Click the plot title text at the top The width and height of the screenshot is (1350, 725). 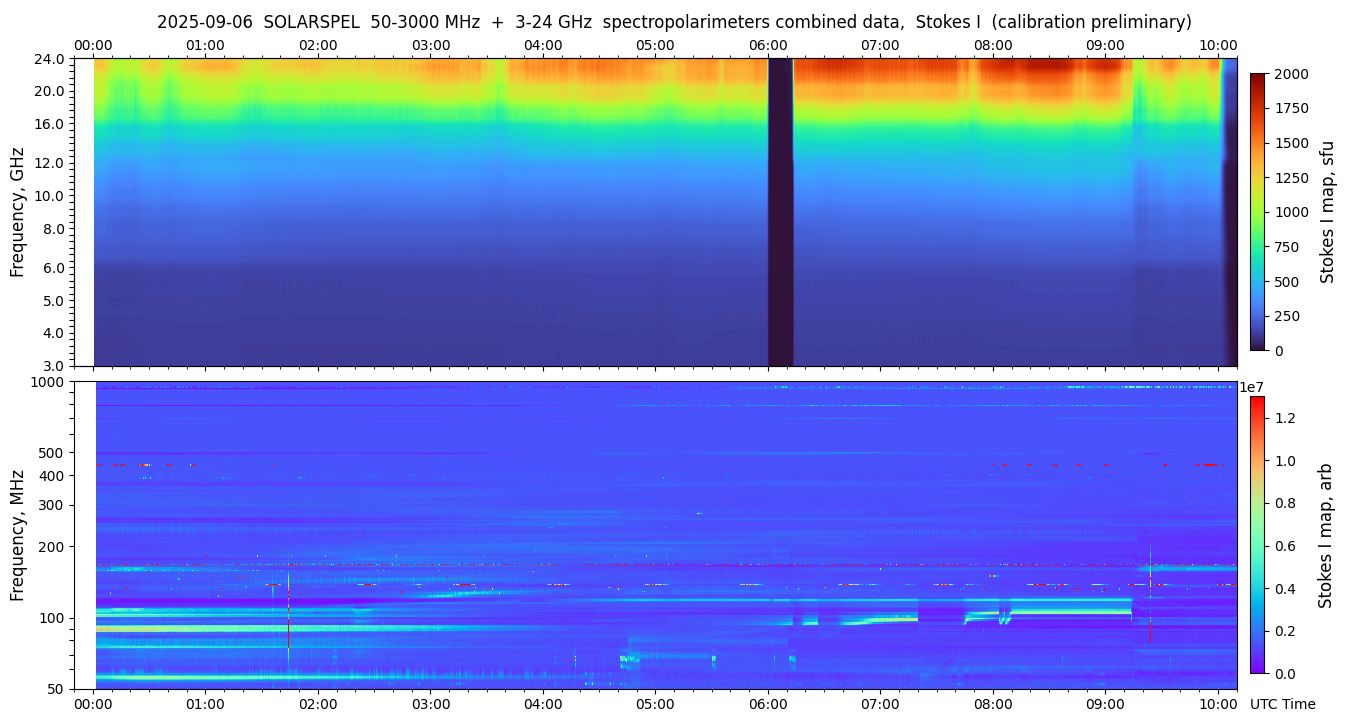point(674,22)
